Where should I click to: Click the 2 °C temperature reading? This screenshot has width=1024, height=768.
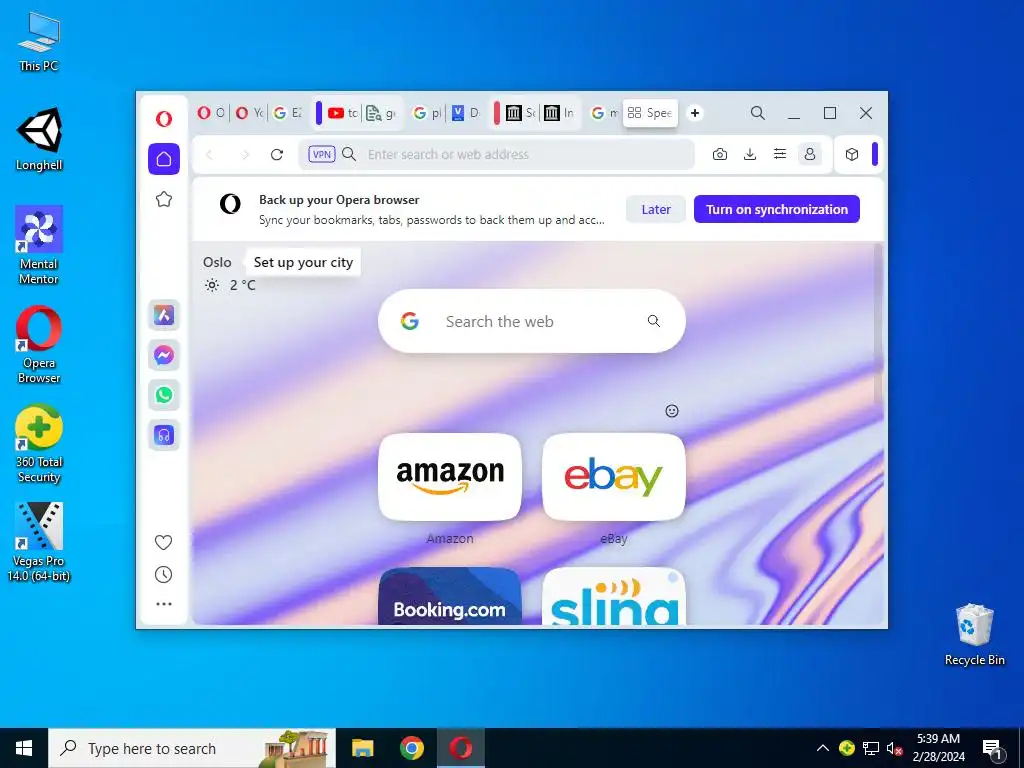click(242, 285)
